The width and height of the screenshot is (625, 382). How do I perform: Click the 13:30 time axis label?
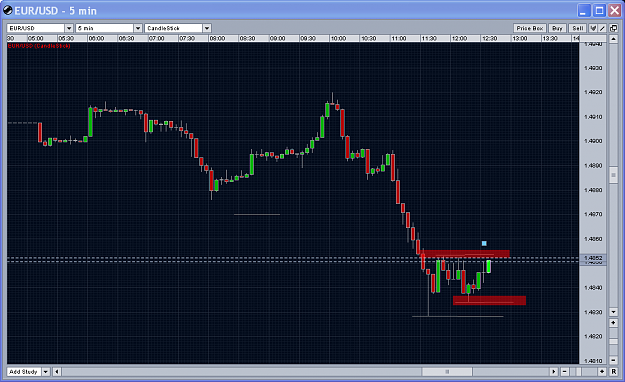550,39
